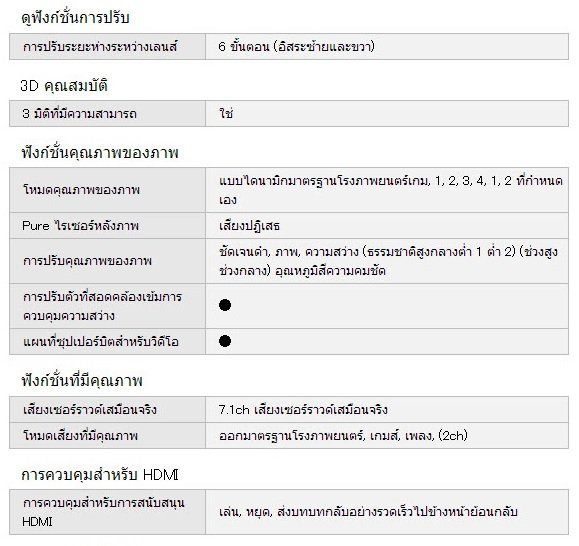This screenshot has width=579, height=546.
Task: Click the การปรับระยะห่างระหว่างเลนส์ label cell
Action: (x=107, y=47)
